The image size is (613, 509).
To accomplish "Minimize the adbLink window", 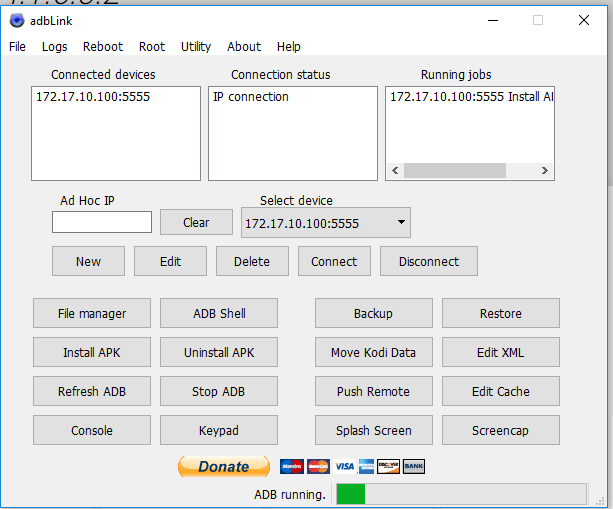I will click(x=493, y=20).
